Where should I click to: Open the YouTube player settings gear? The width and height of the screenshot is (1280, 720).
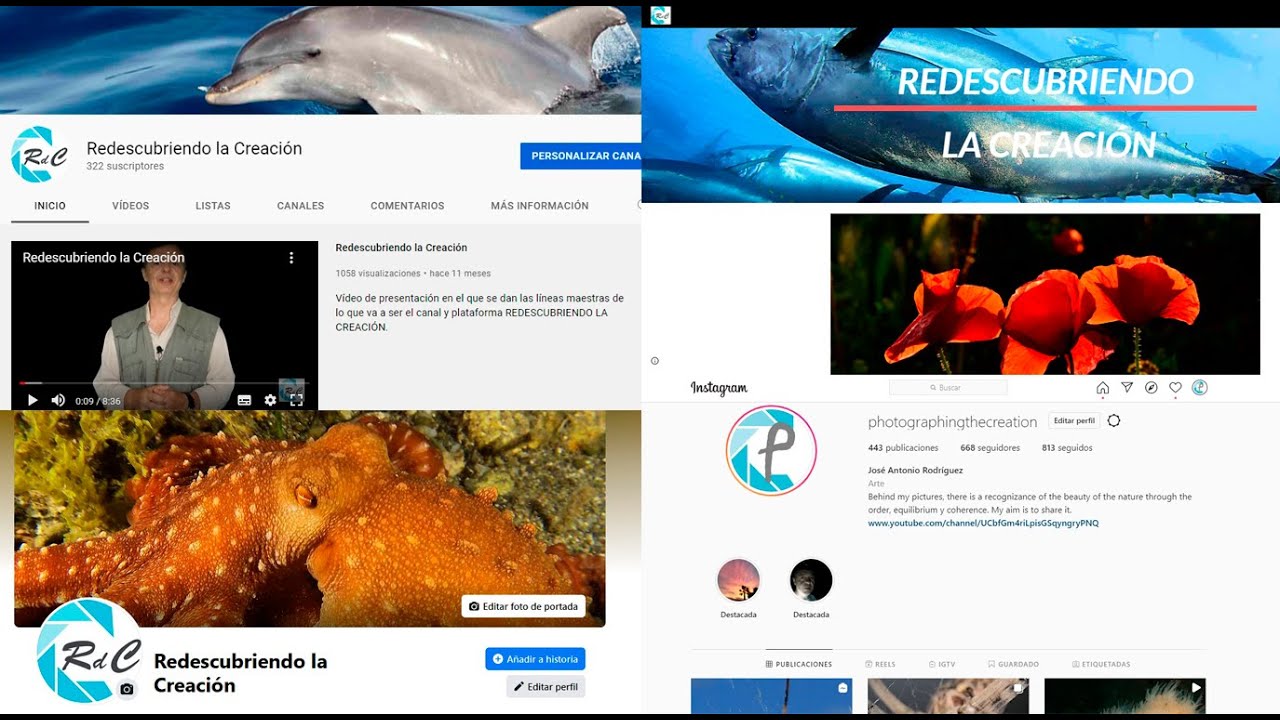coord(270,400)
